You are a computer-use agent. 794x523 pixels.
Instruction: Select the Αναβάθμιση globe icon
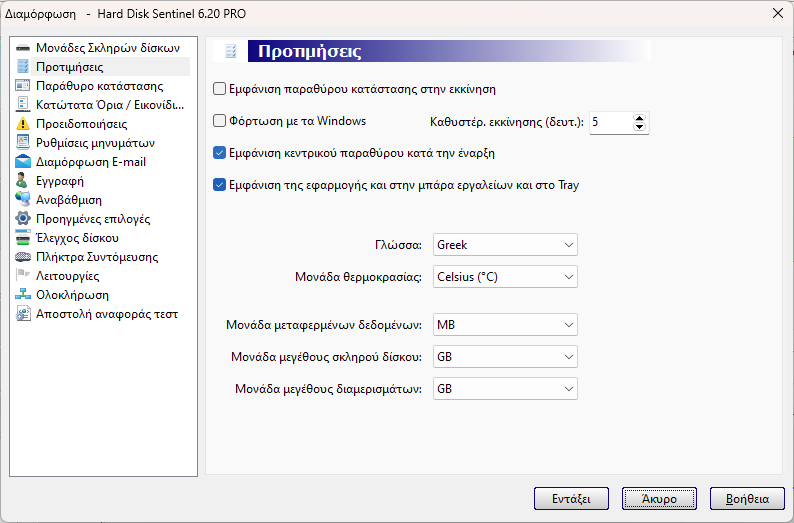pos(23,200)
